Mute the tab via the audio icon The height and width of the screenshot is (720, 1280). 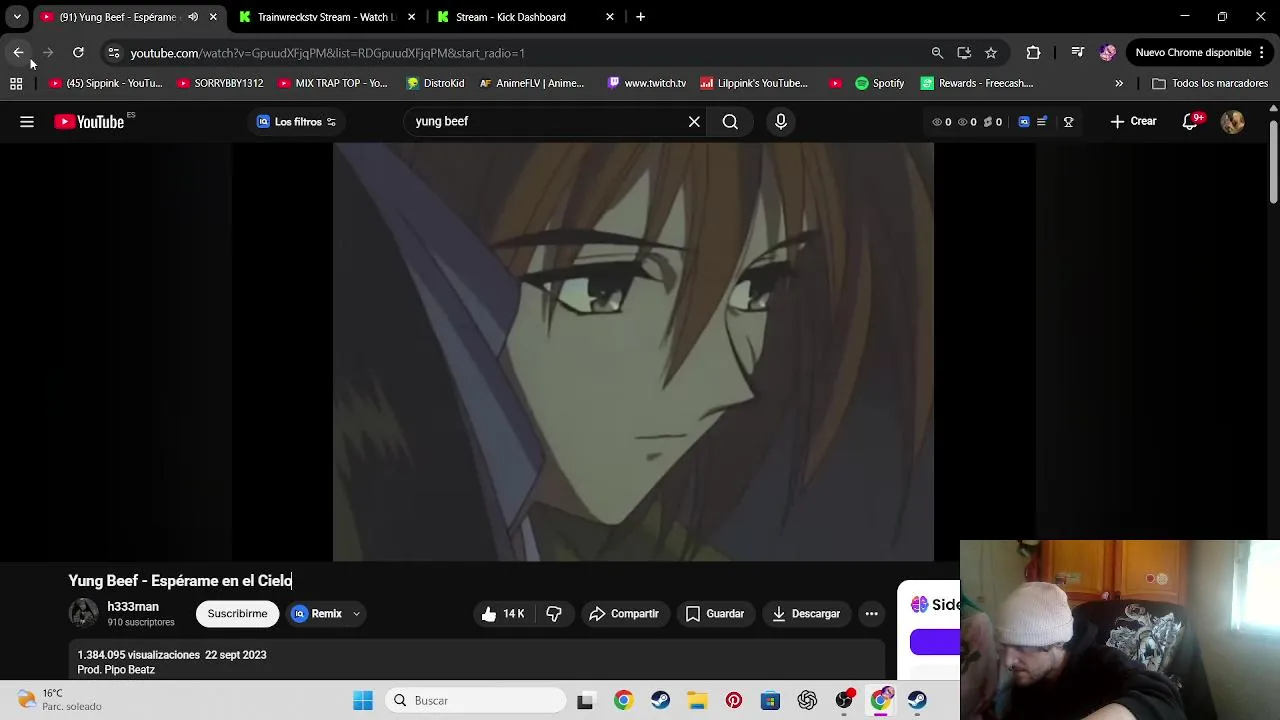coord(193,17)
